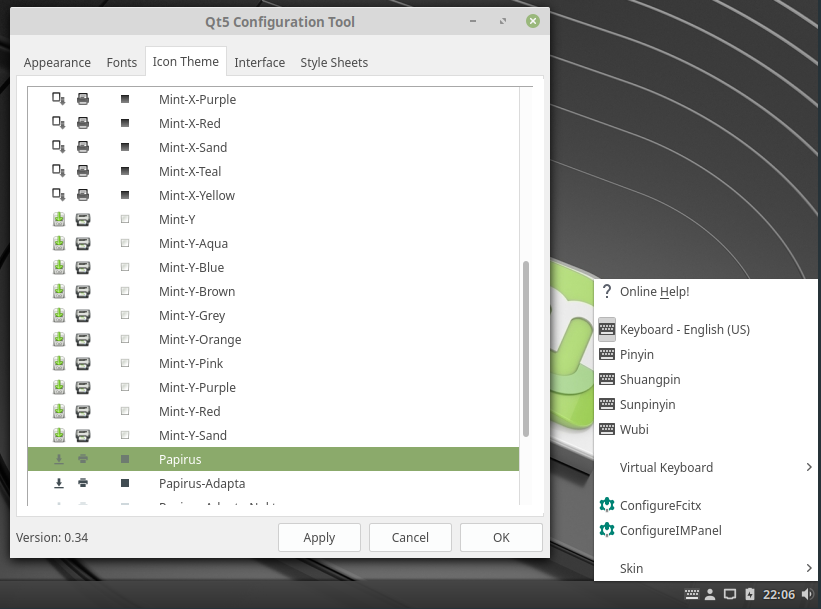
Task: Open the Style Sheets tab
Action: pos(334,62)
